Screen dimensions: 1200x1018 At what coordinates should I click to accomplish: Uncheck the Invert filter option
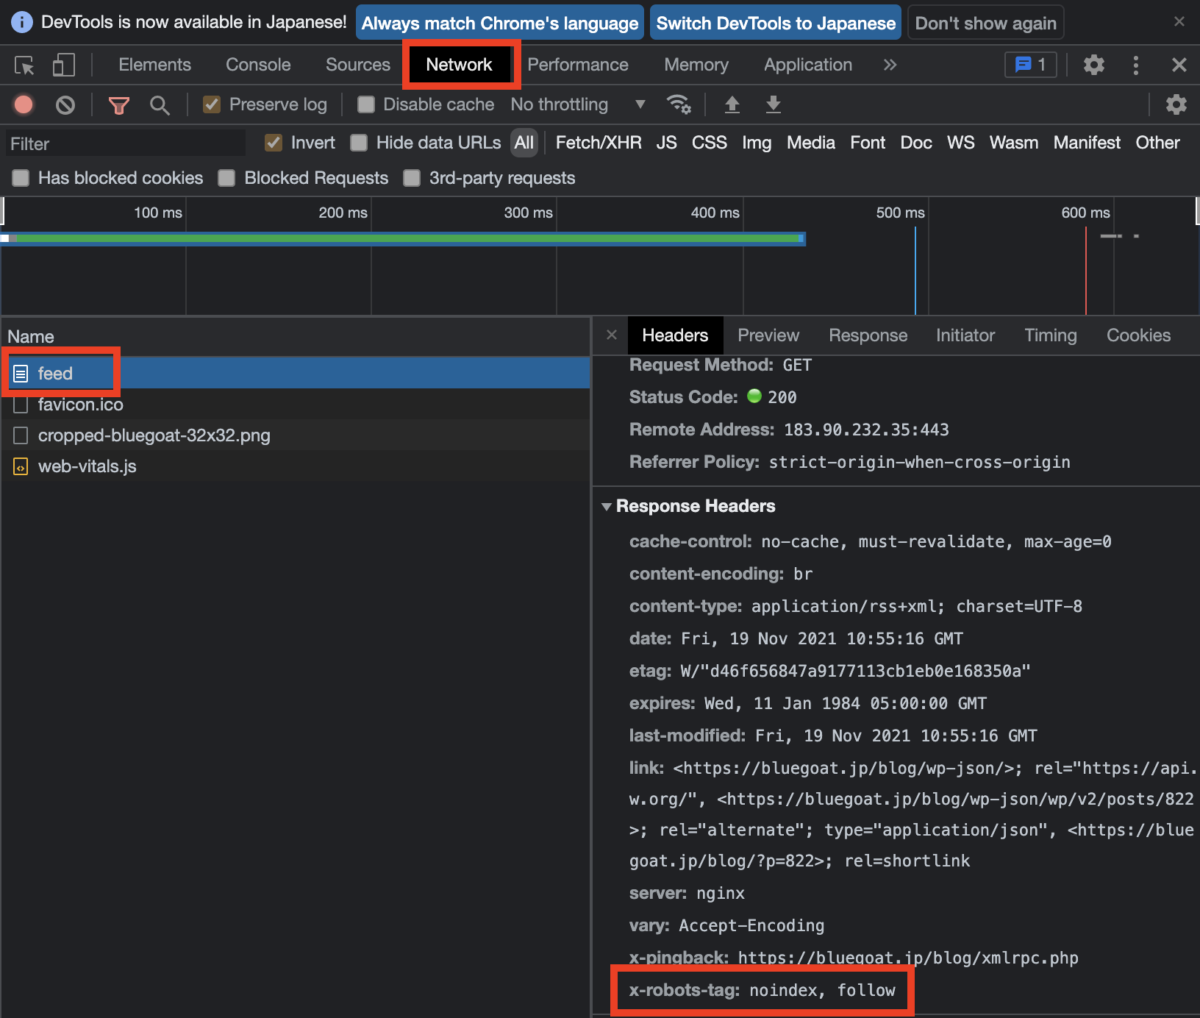[273, 142]
